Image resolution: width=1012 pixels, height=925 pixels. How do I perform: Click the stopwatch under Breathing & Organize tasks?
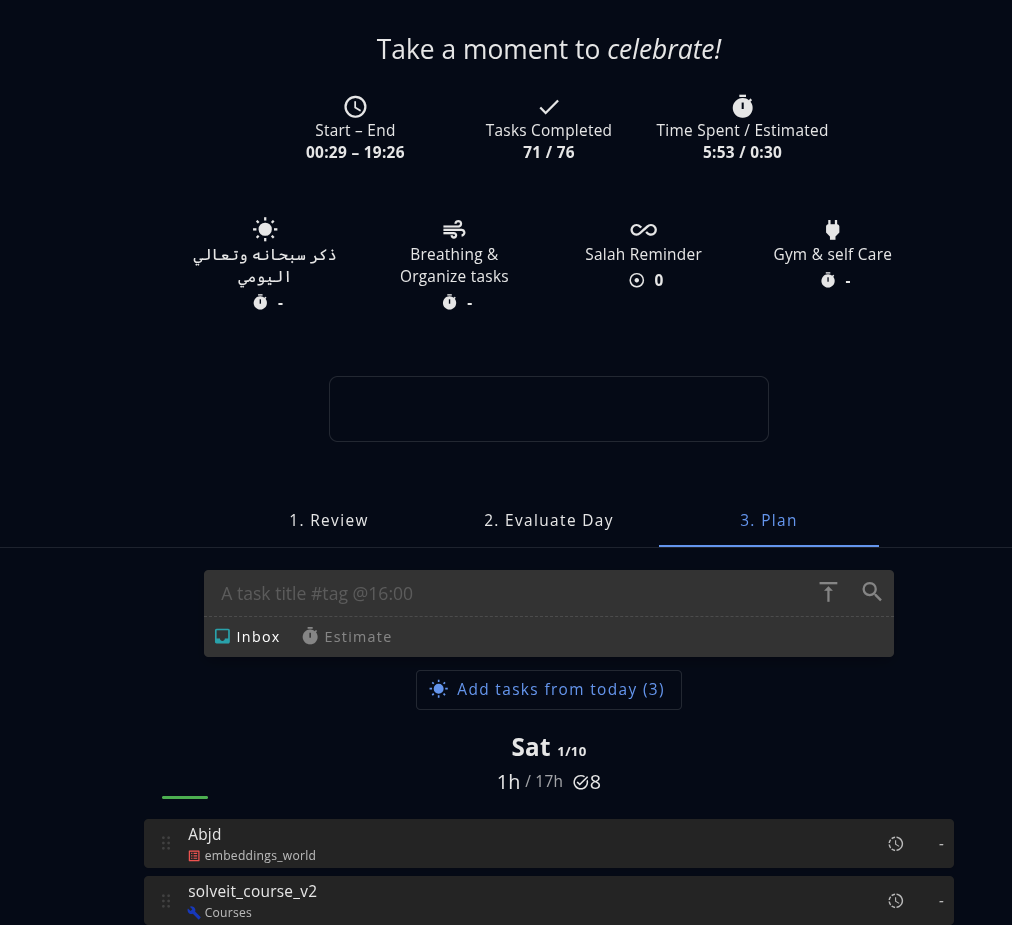click(449, 302)
